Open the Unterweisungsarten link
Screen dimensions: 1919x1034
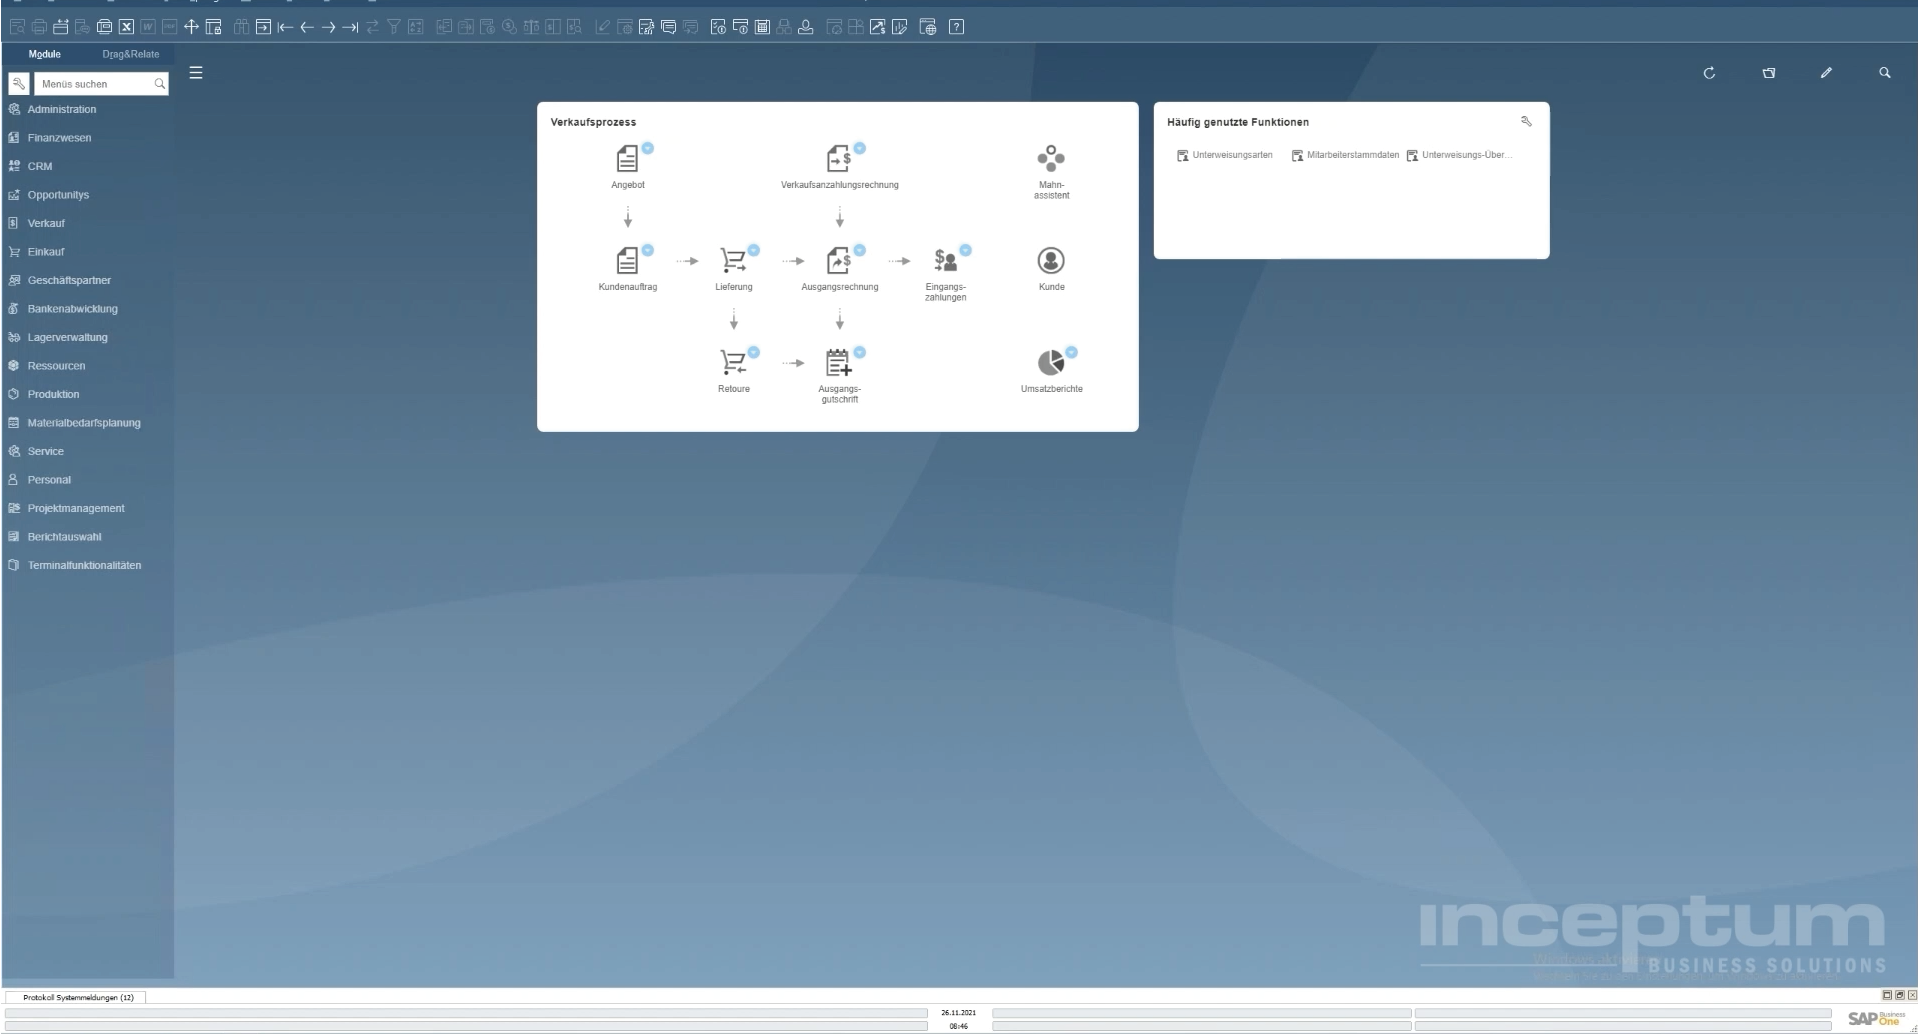tap(1225, 155)
